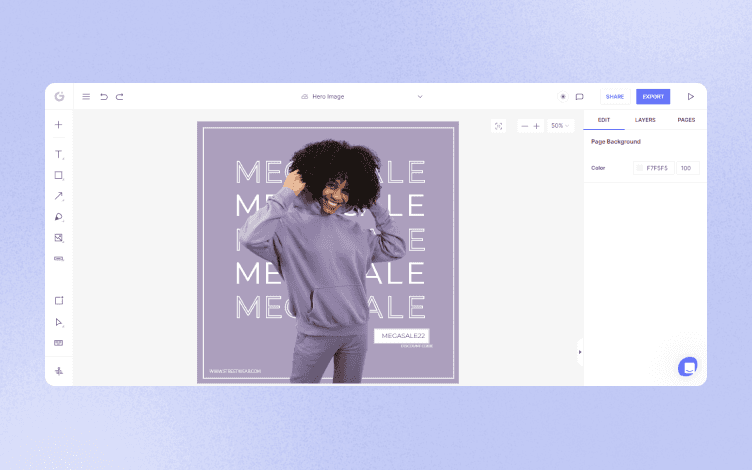This screenshot has width=752, height=470.
Task: Click the play preview icon
Action: [691, 96]
